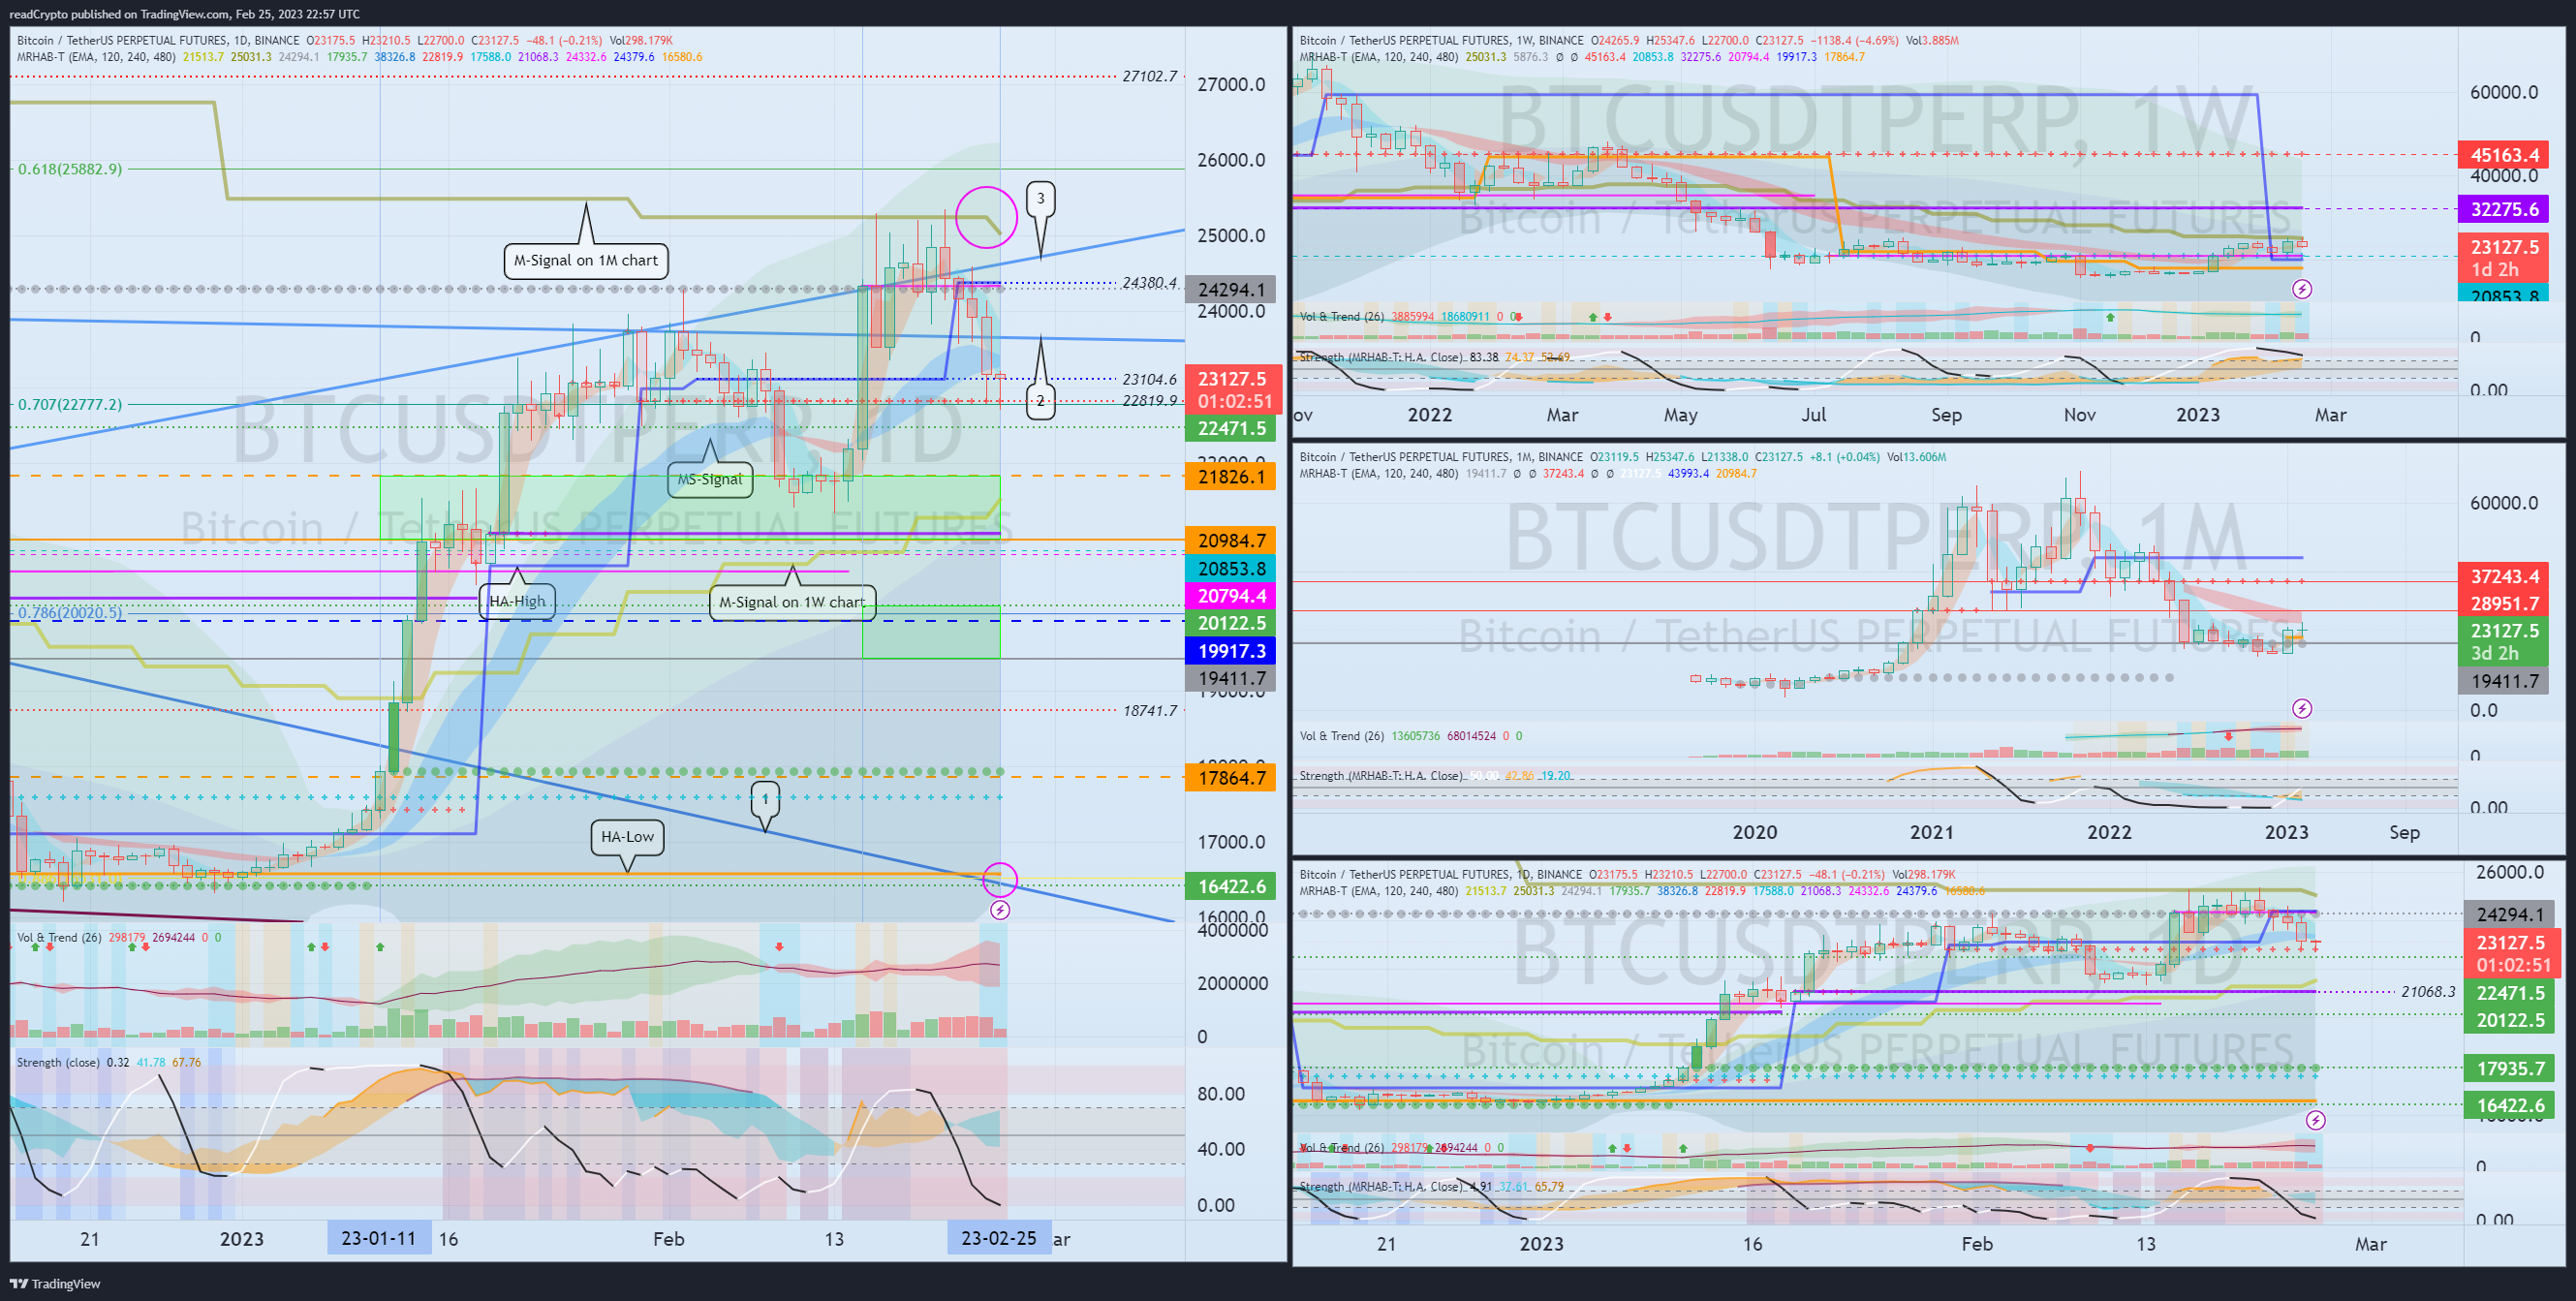Click the red 45163.4 label on 1W chart

coord(2504,155)
